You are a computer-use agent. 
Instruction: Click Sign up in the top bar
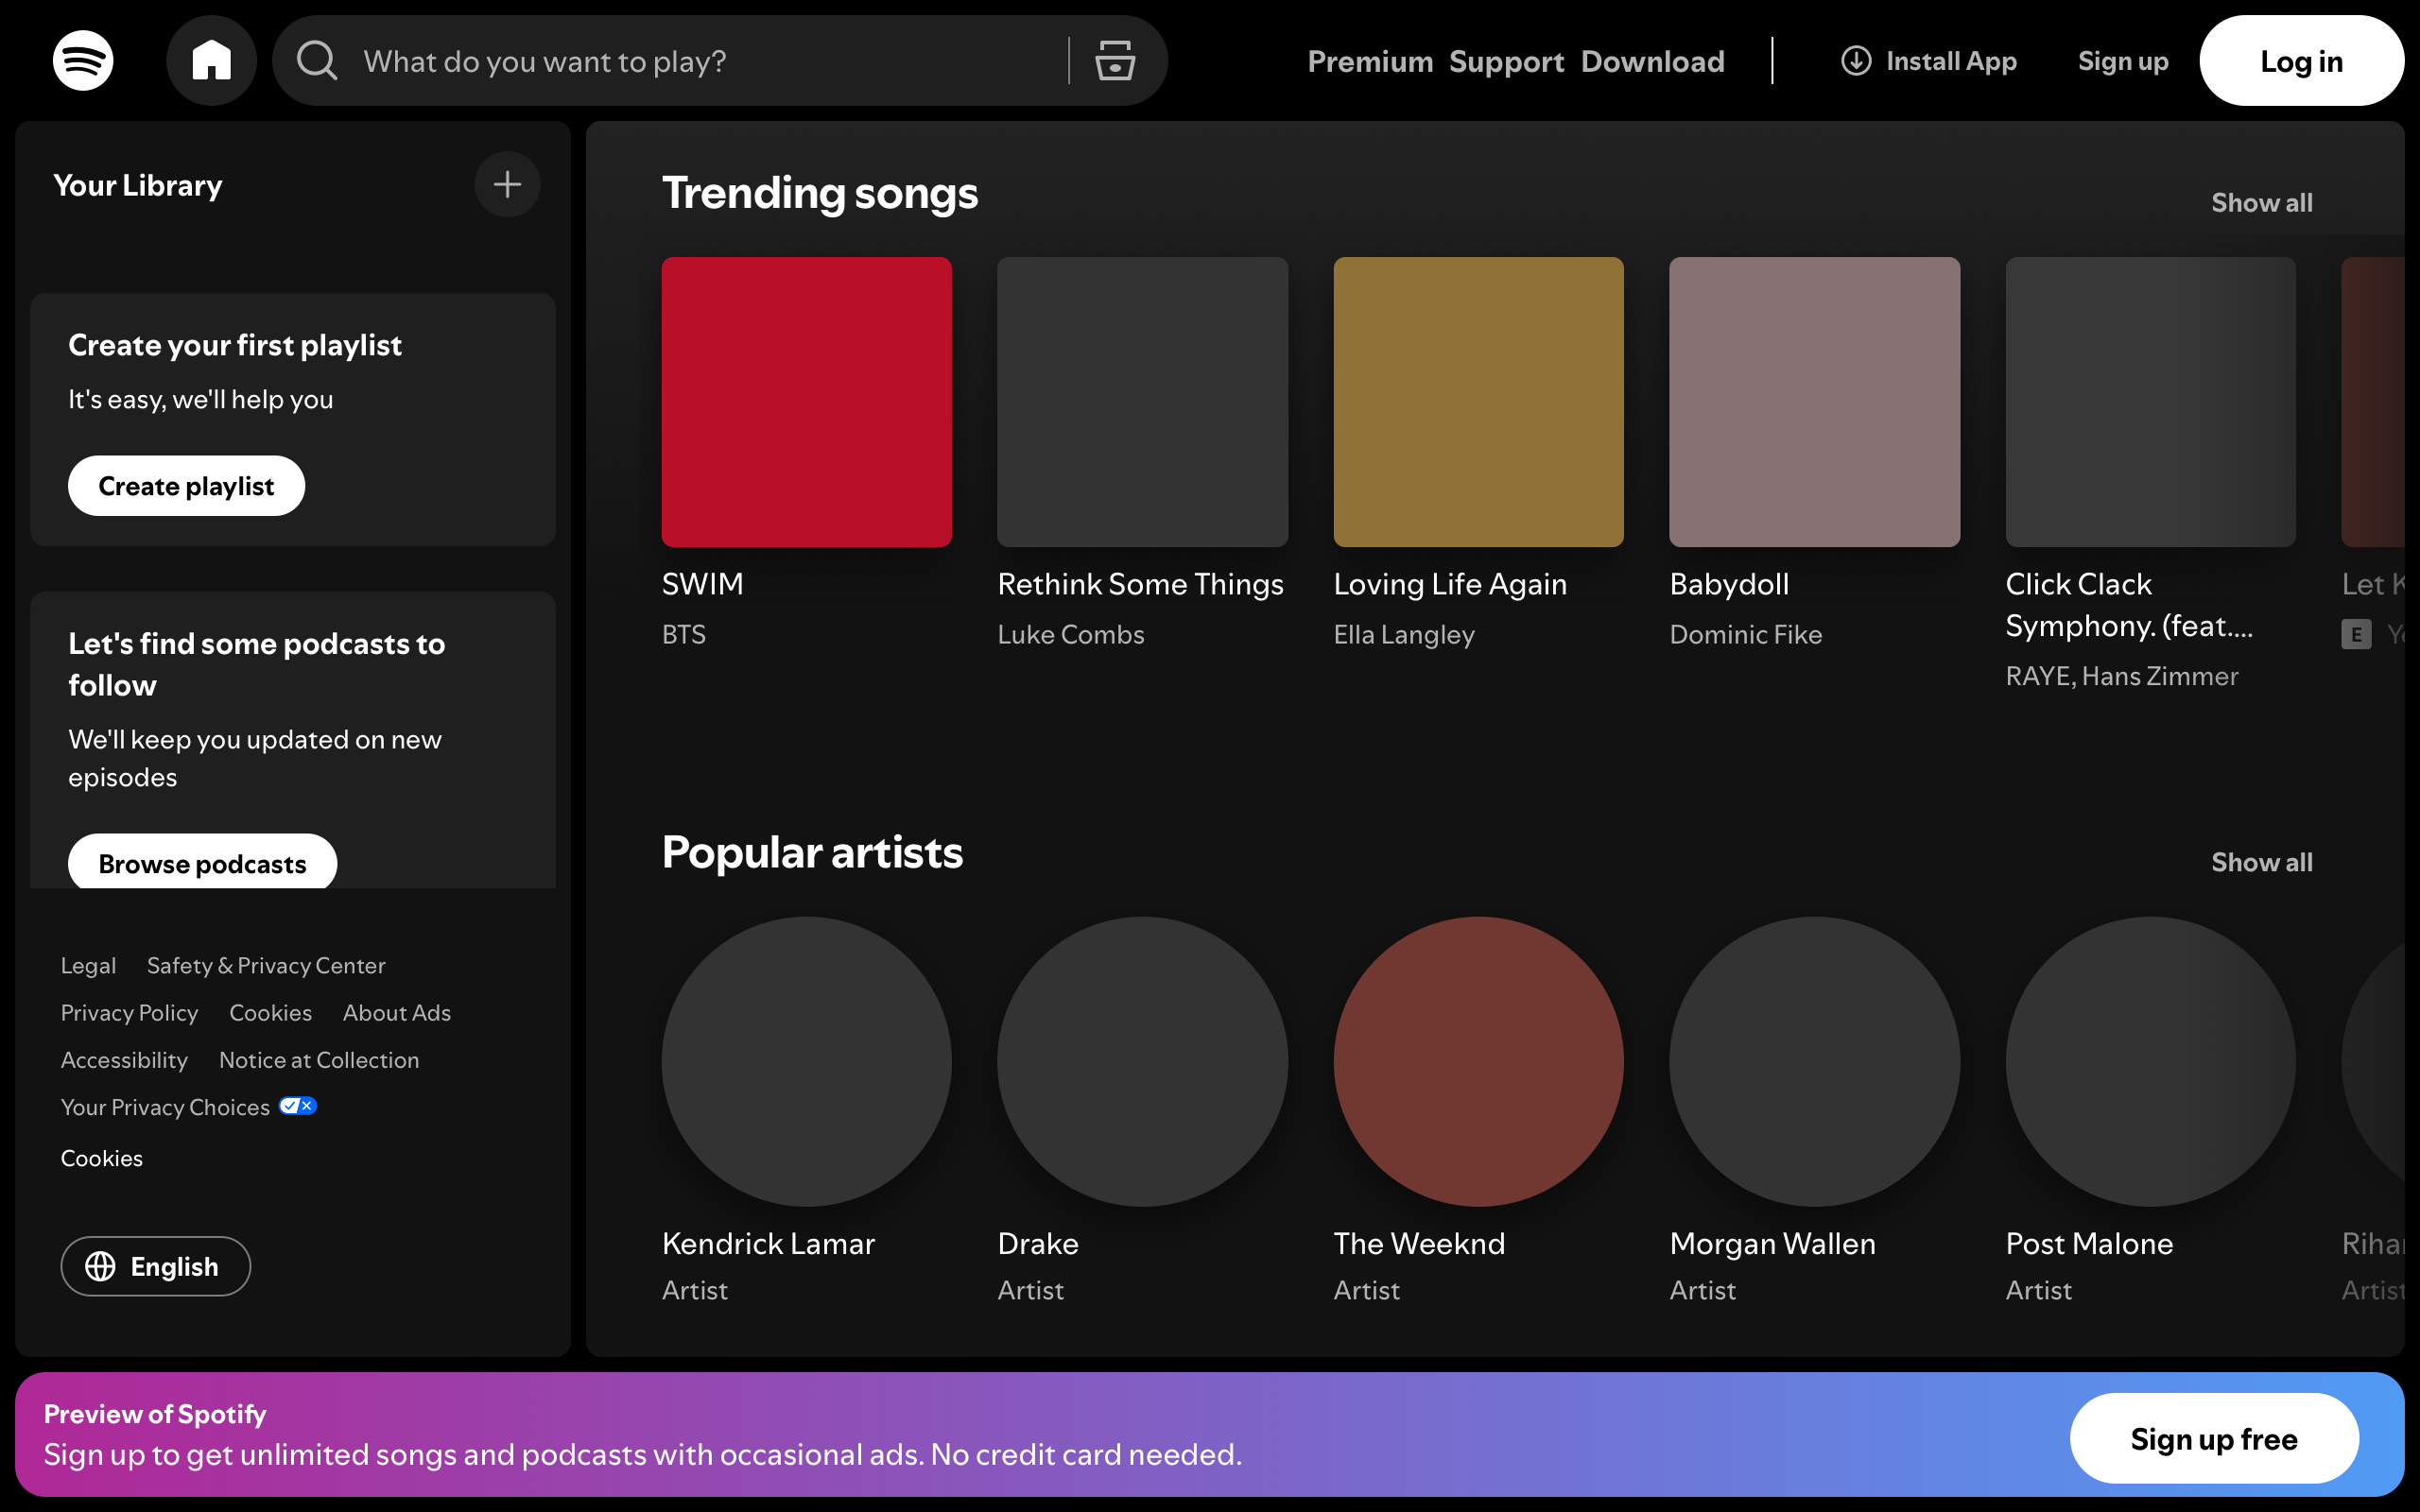click(2122, 61)
